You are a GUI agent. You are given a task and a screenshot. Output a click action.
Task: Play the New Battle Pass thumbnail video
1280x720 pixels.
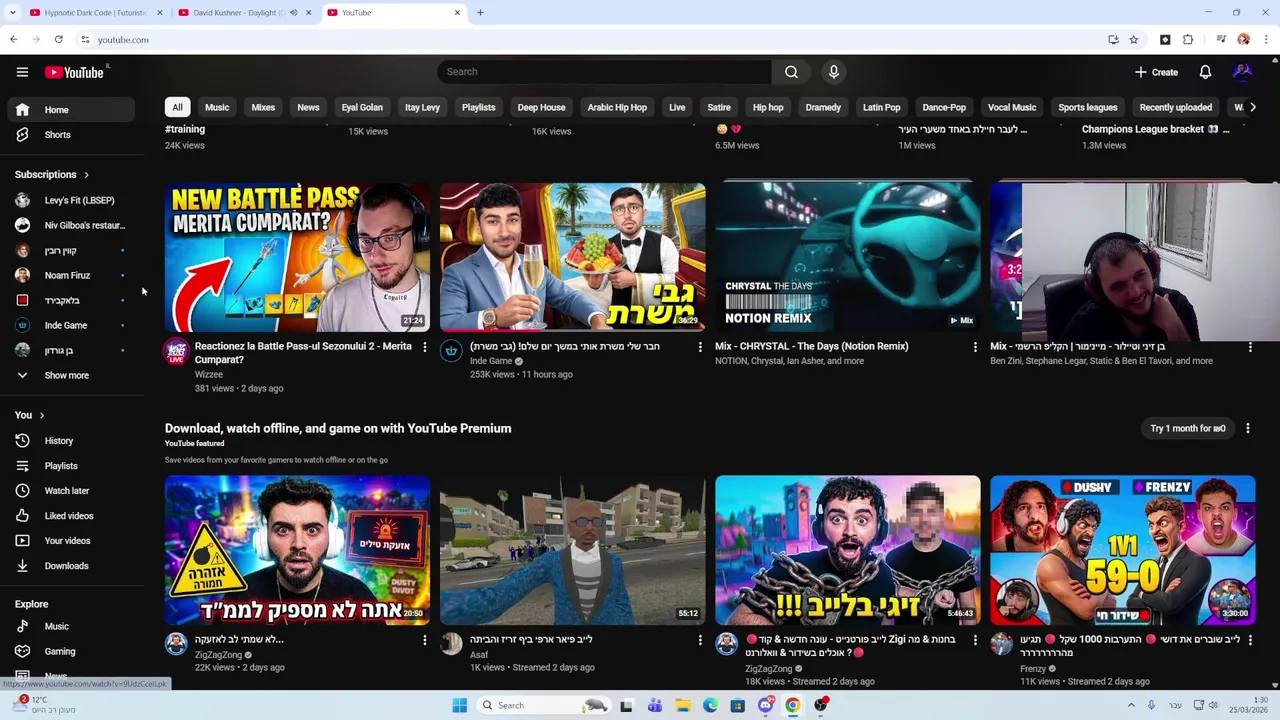coord(297,257)
